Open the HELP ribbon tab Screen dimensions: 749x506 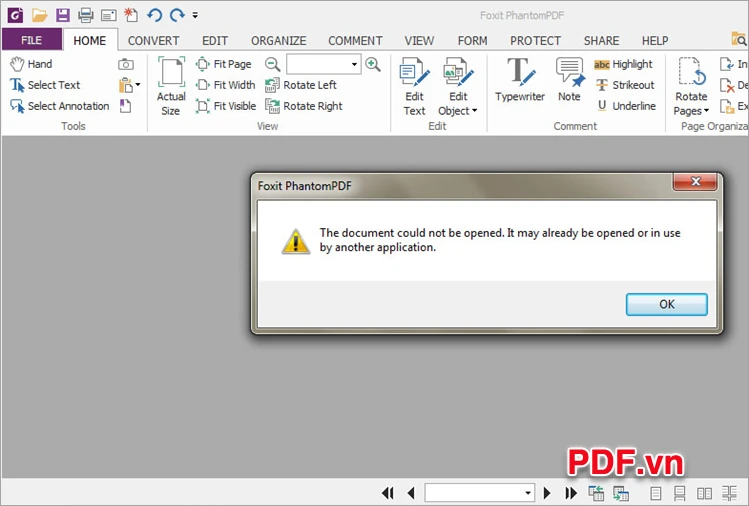coord(654,41)
